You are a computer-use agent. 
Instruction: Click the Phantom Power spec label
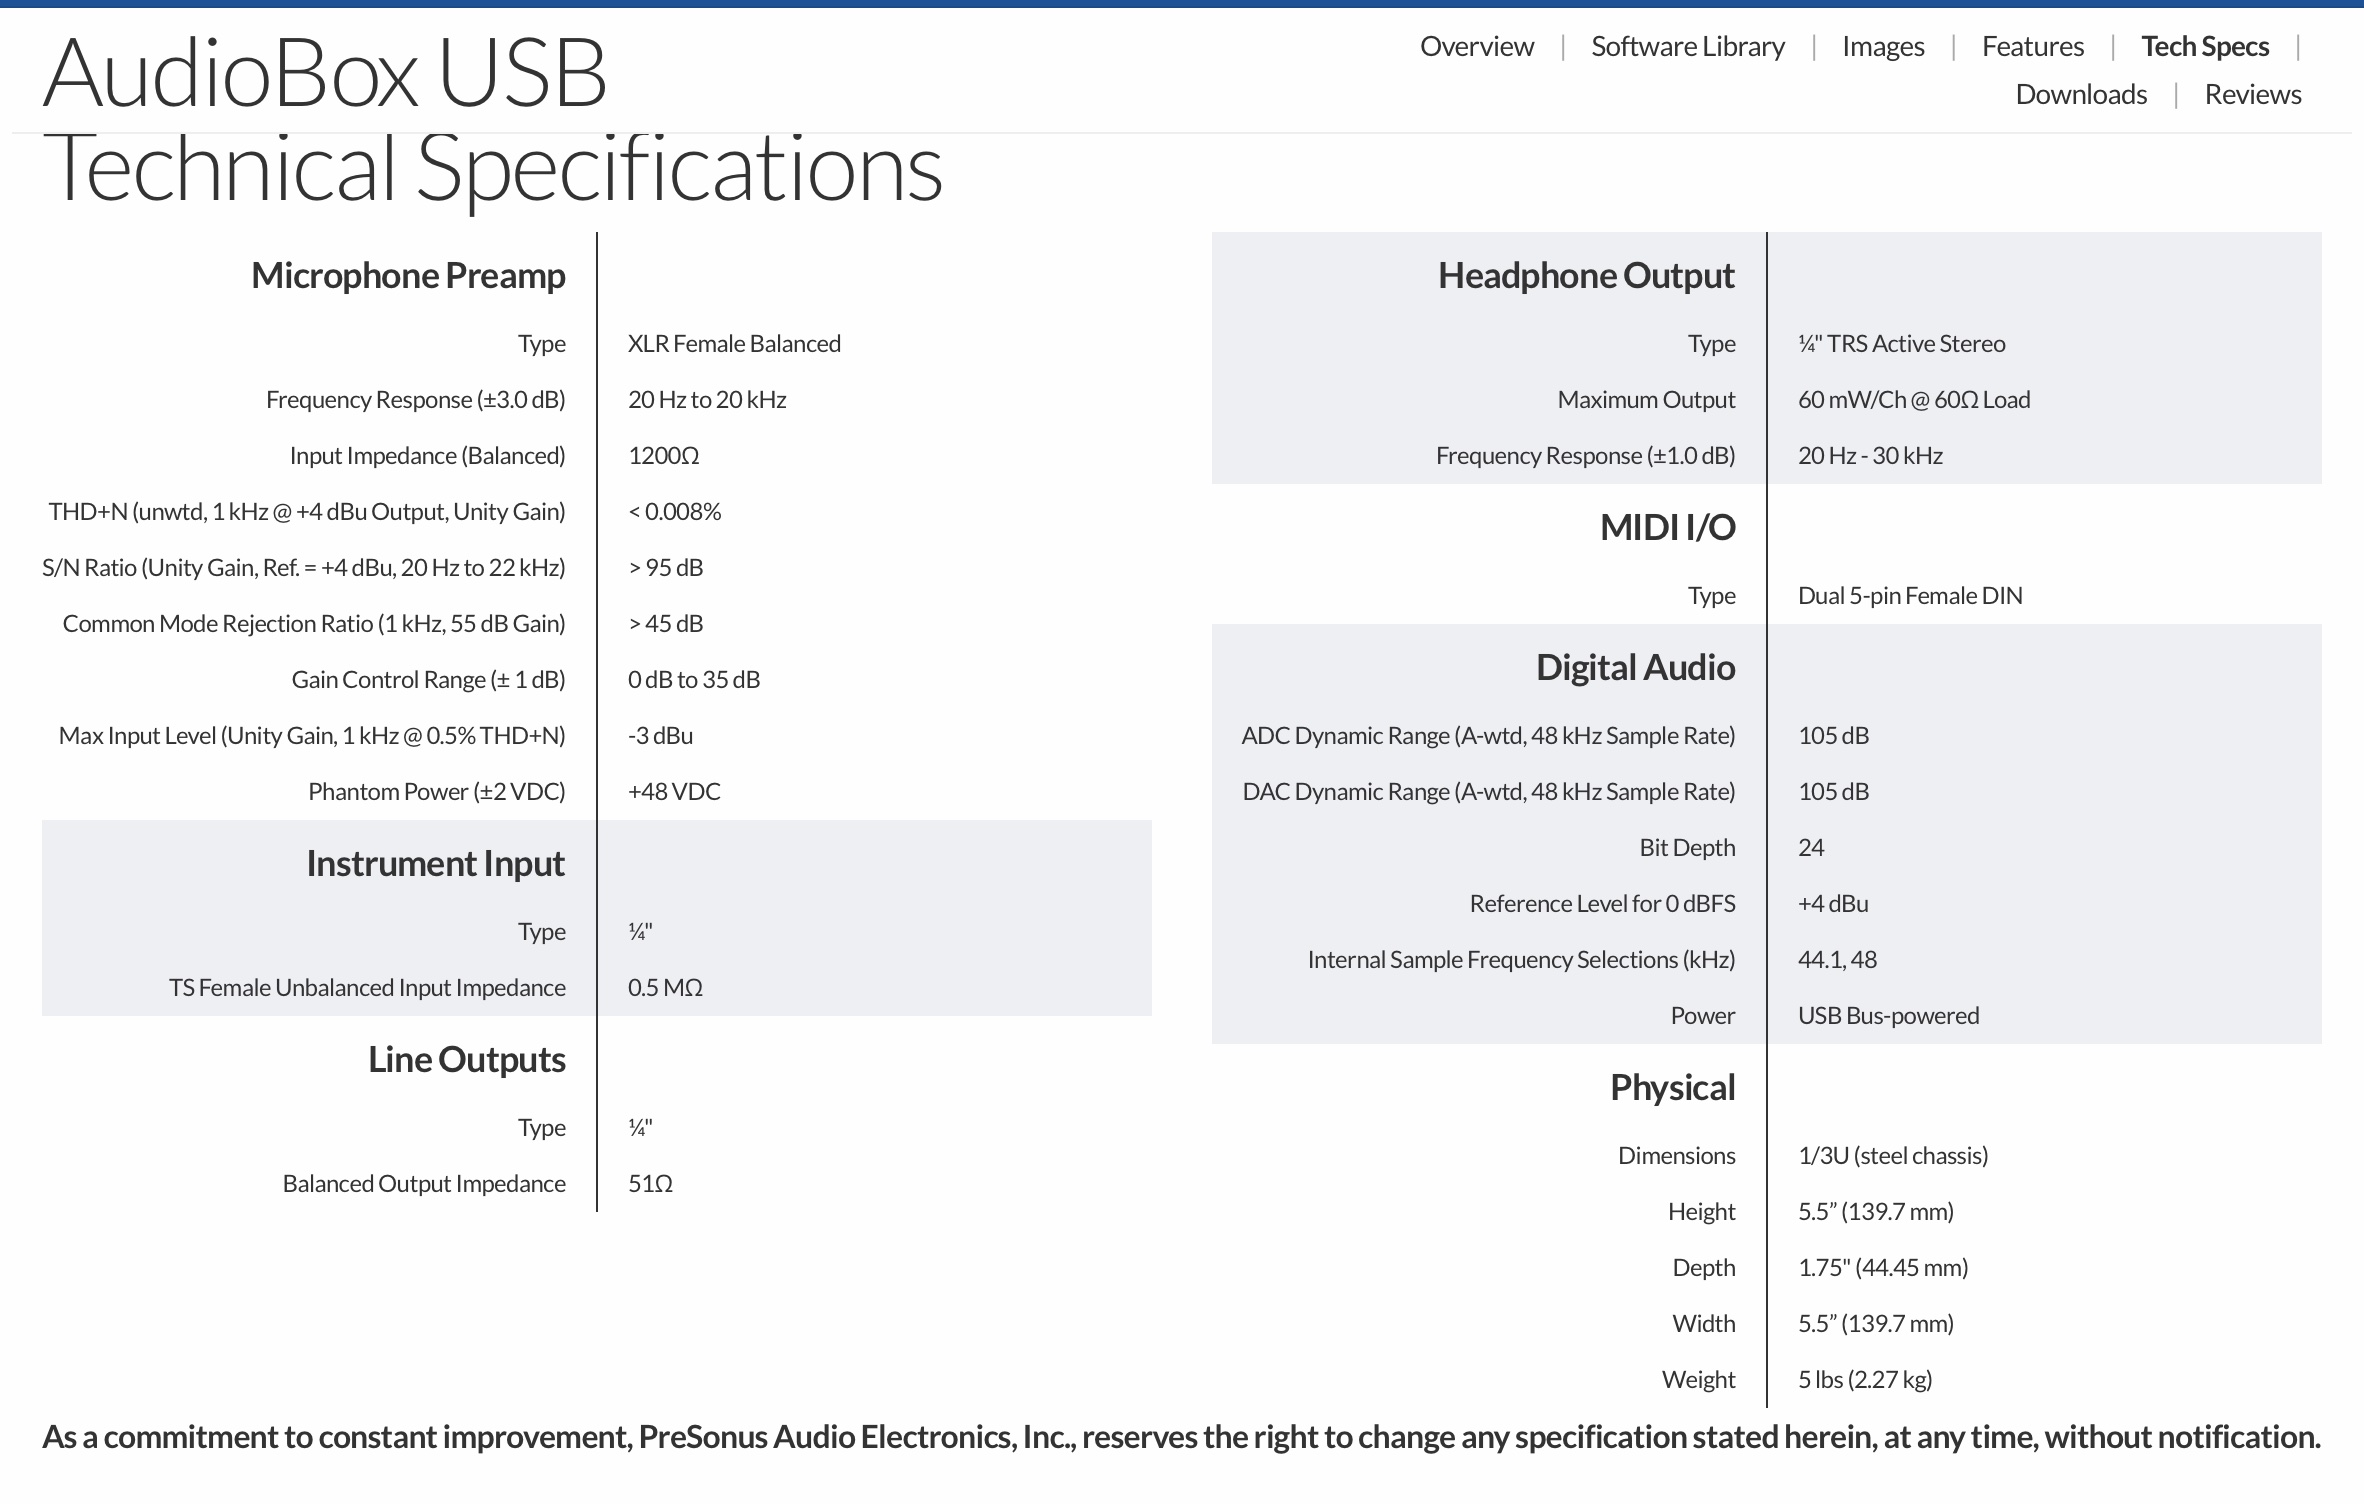pos(436,792)
